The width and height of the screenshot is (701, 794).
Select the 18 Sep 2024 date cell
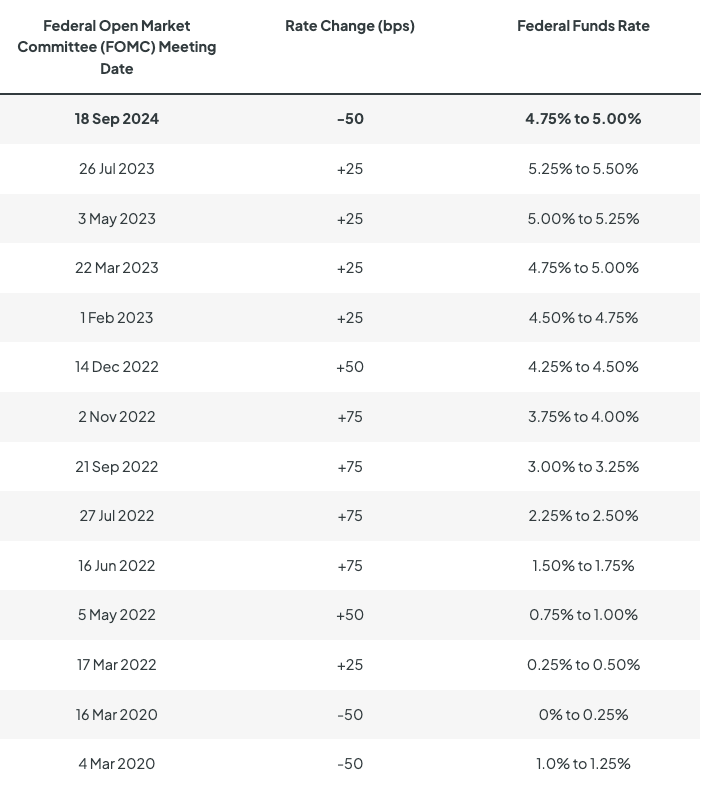117,119
